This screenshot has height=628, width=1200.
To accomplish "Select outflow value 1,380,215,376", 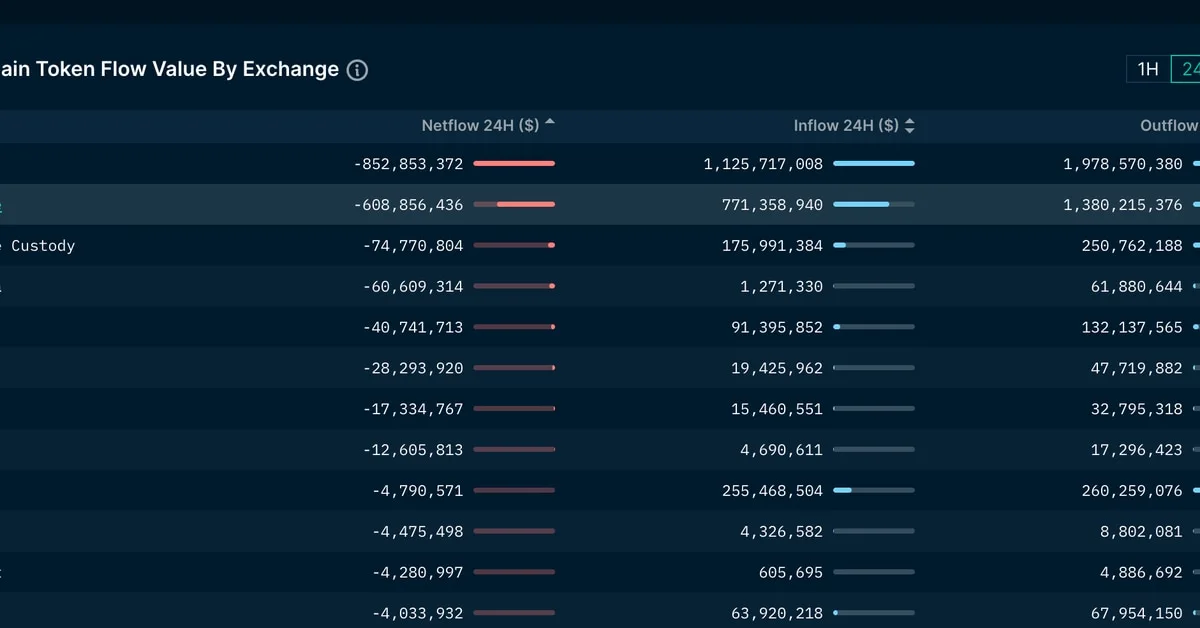I will point(1123,205).
